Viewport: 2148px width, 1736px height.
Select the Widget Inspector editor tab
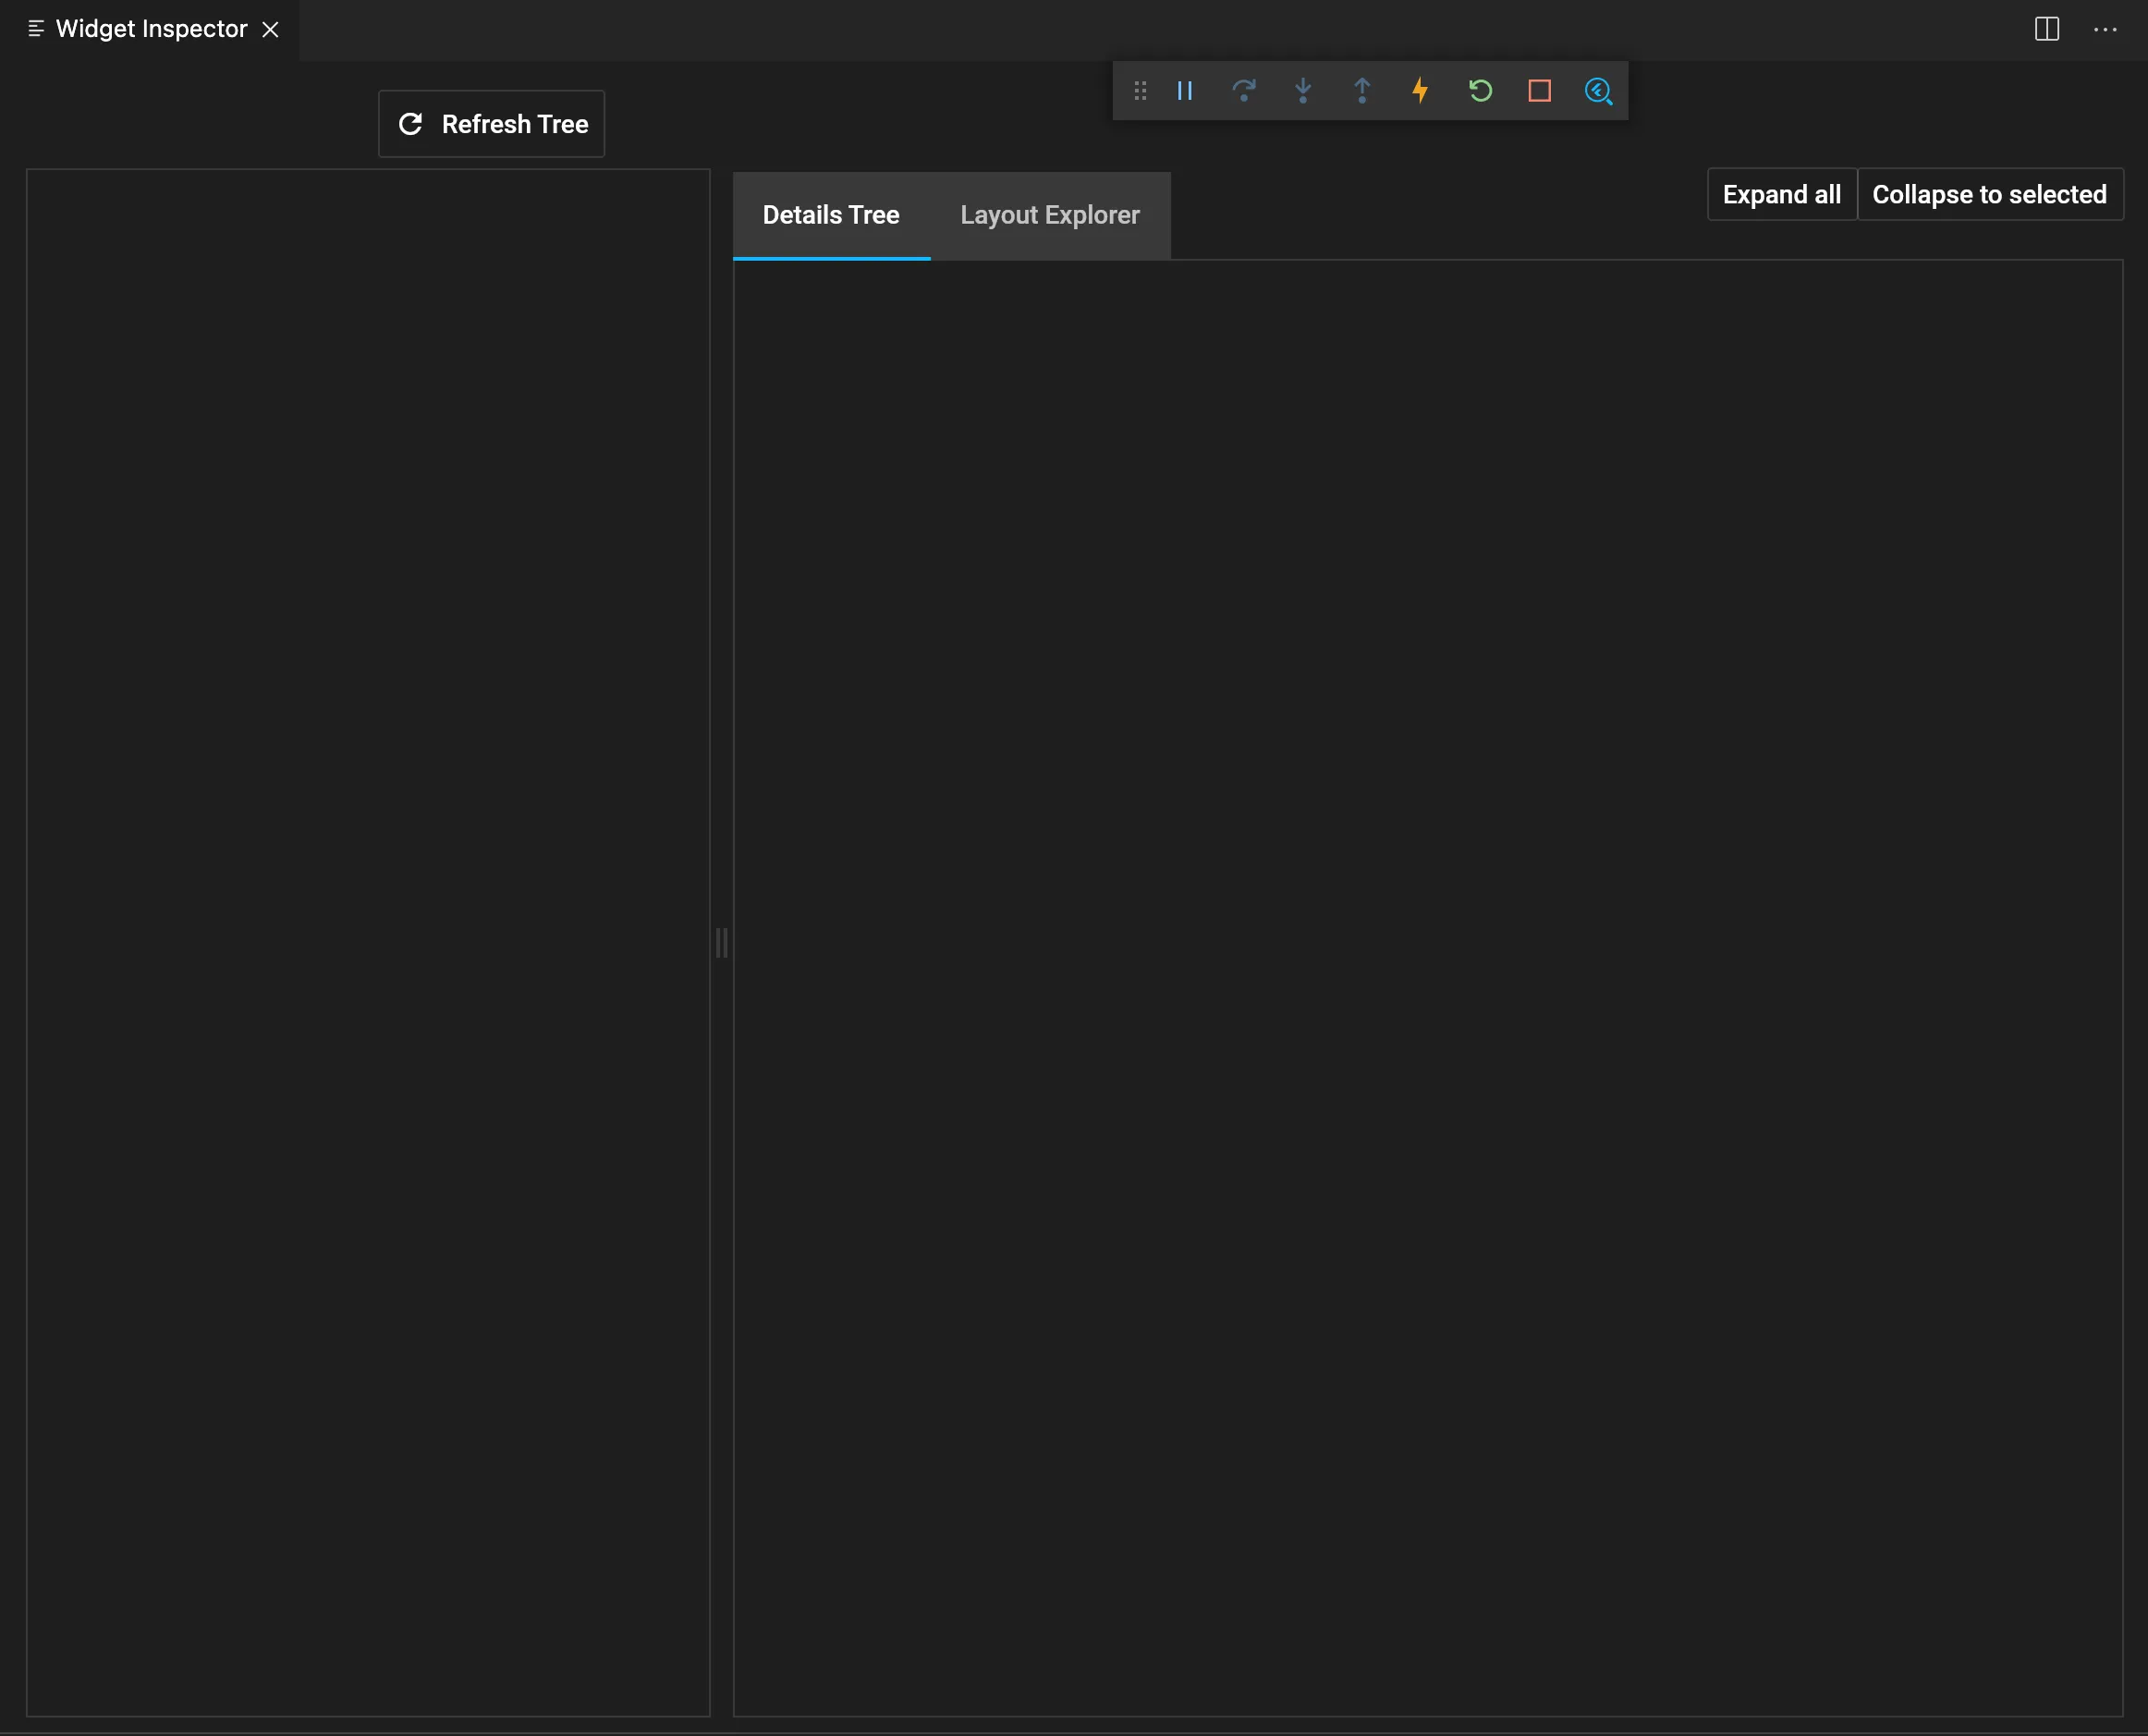[150, 29]
